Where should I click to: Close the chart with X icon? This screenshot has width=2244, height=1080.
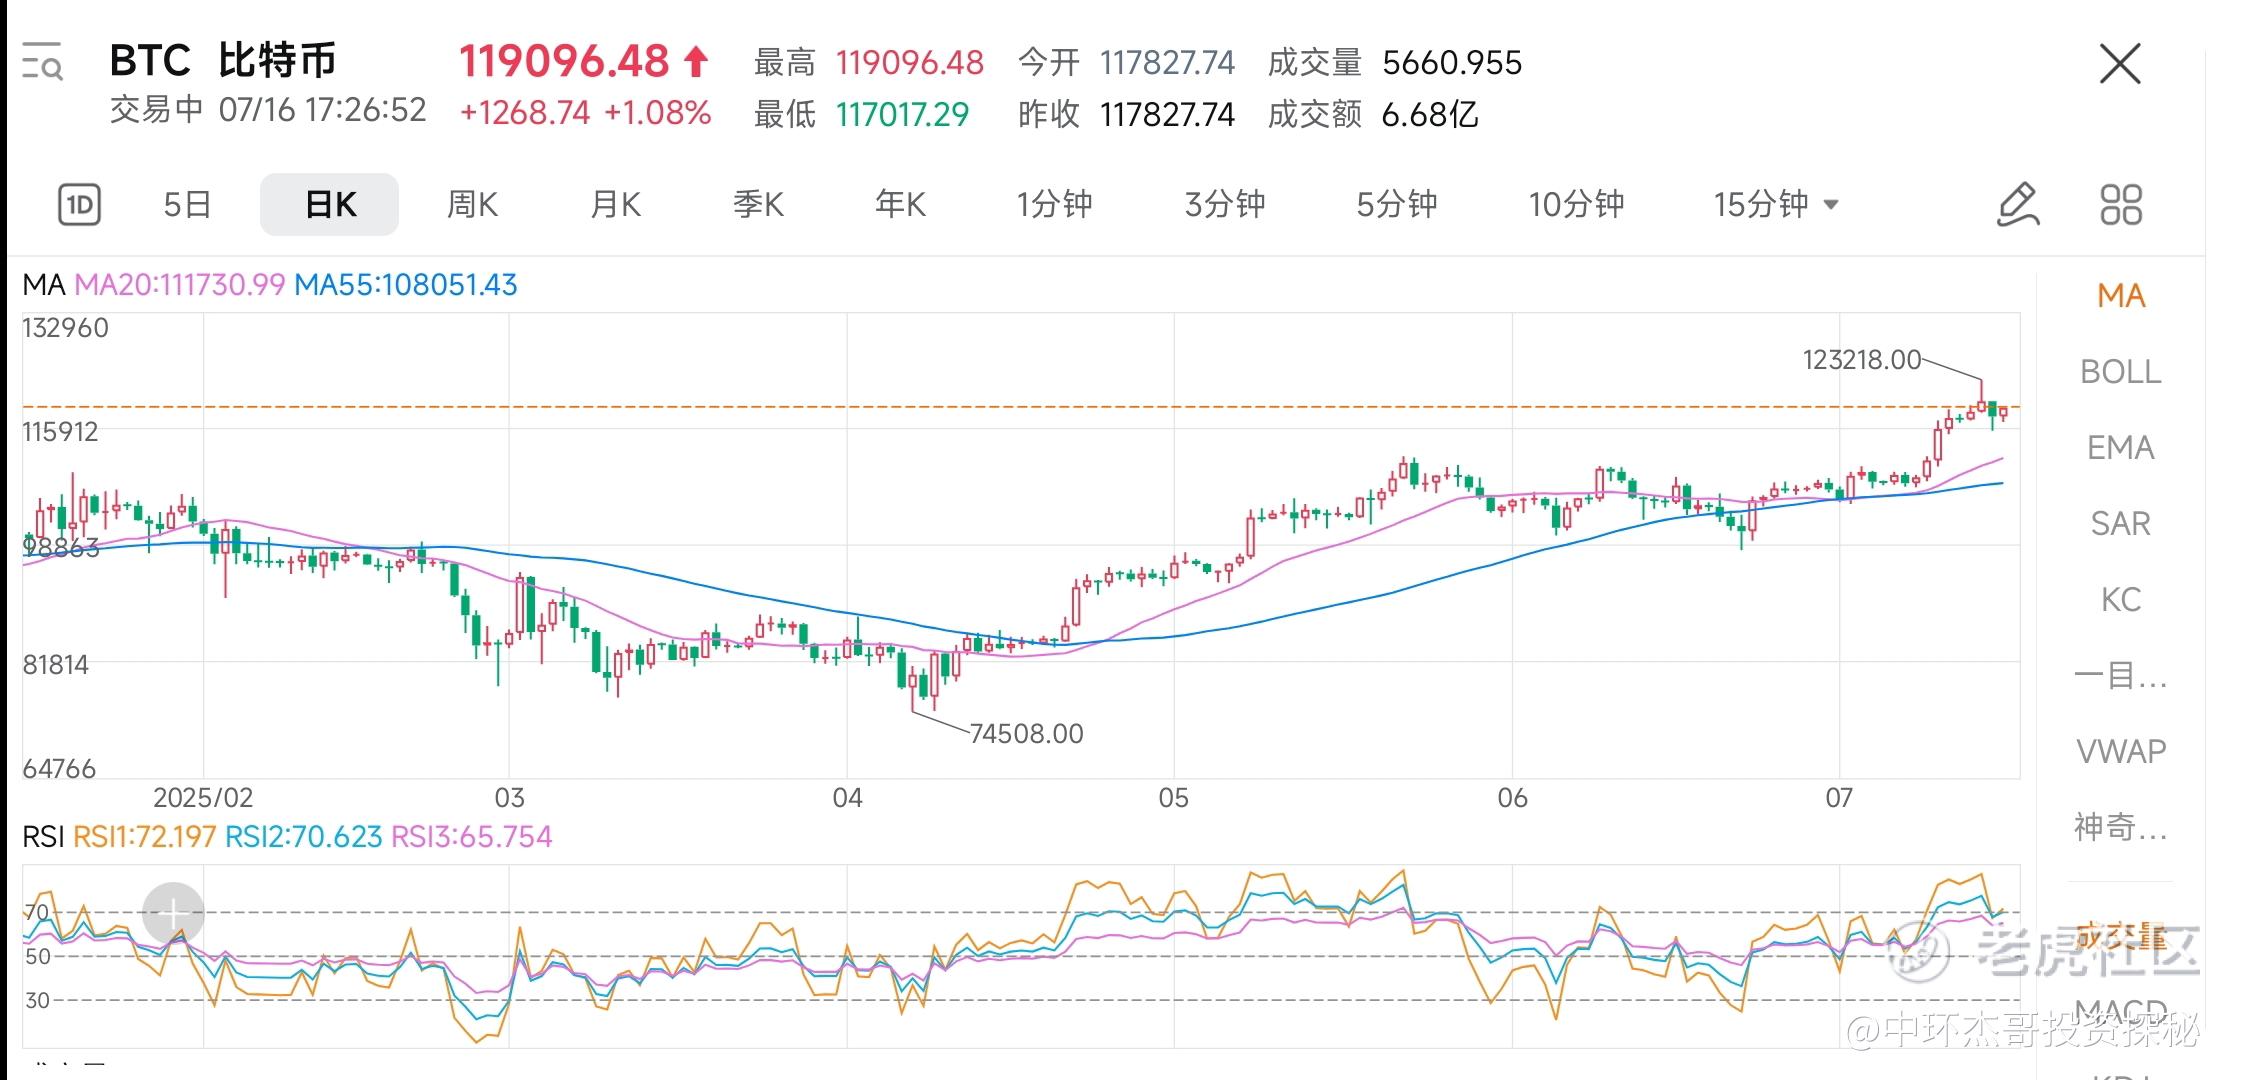pyautogui.click(x=2119, y=64)
